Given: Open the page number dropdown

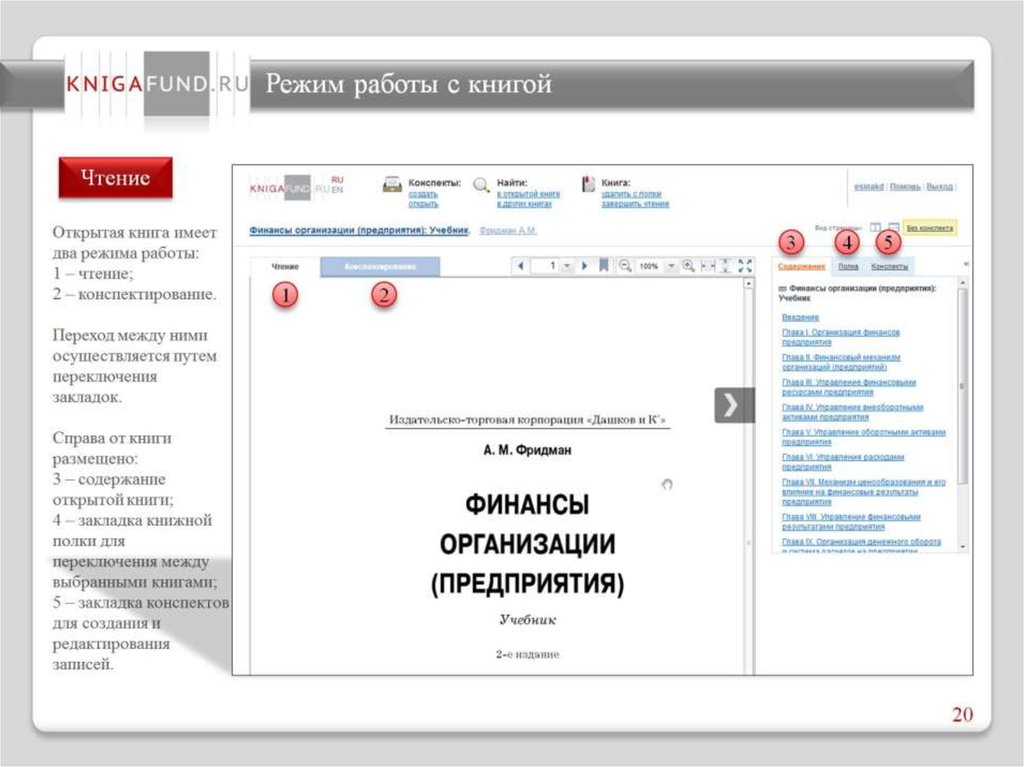Looking at the screenshot, I should [x=567, y=266].
